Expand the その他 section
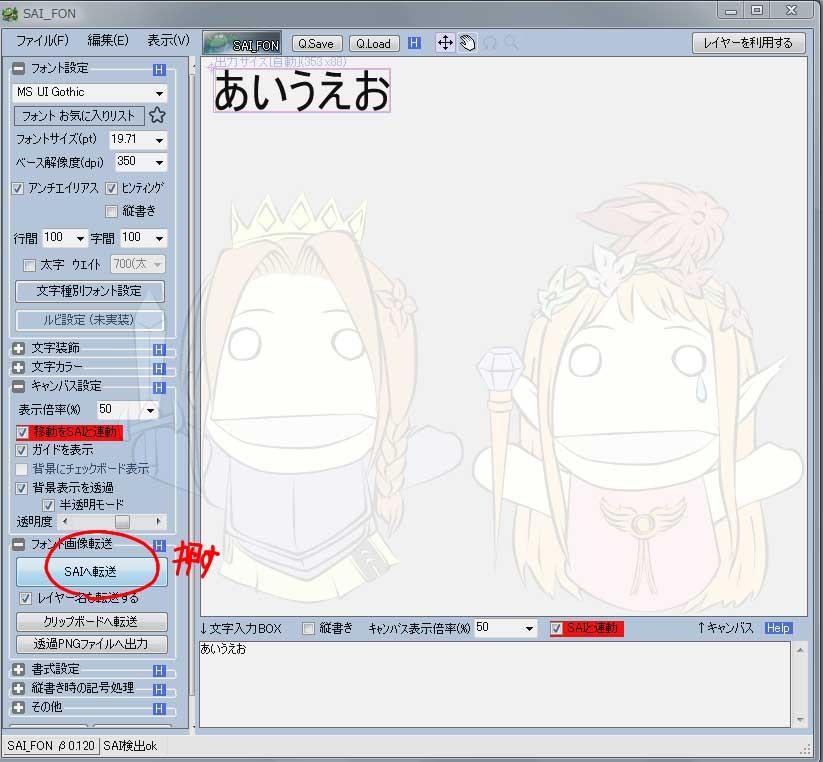Screen dimensions: 823x762 (18, 707)
